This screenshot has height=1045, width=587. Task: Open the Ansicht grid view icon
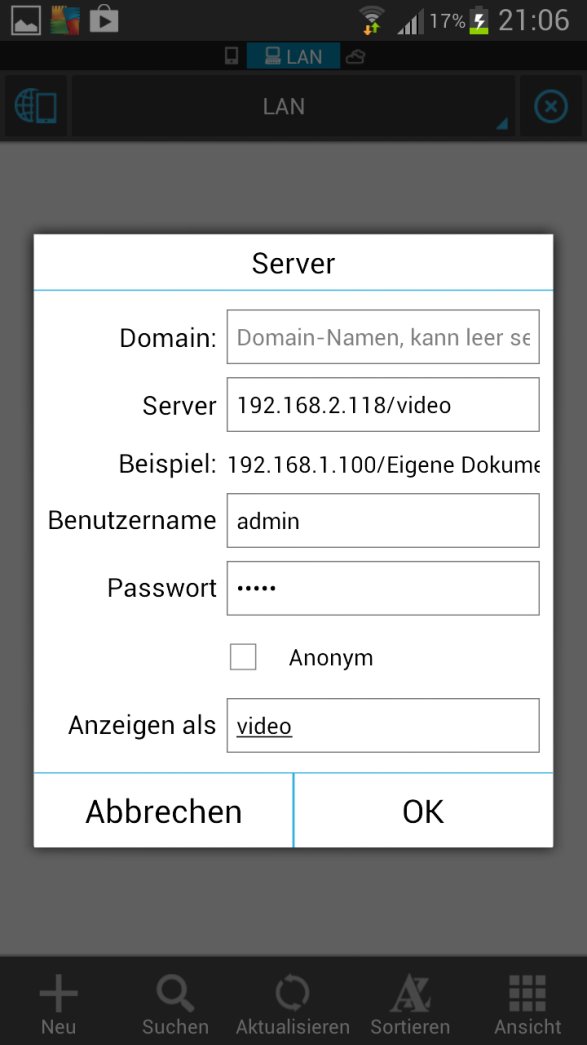click(528, 994)
